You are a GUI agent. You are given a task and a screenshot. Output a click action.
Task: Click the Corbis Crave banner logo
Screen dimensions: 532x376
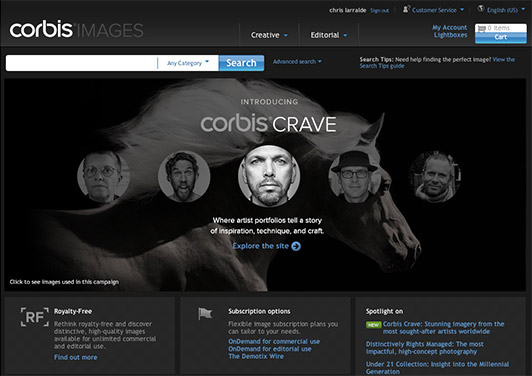268,124
